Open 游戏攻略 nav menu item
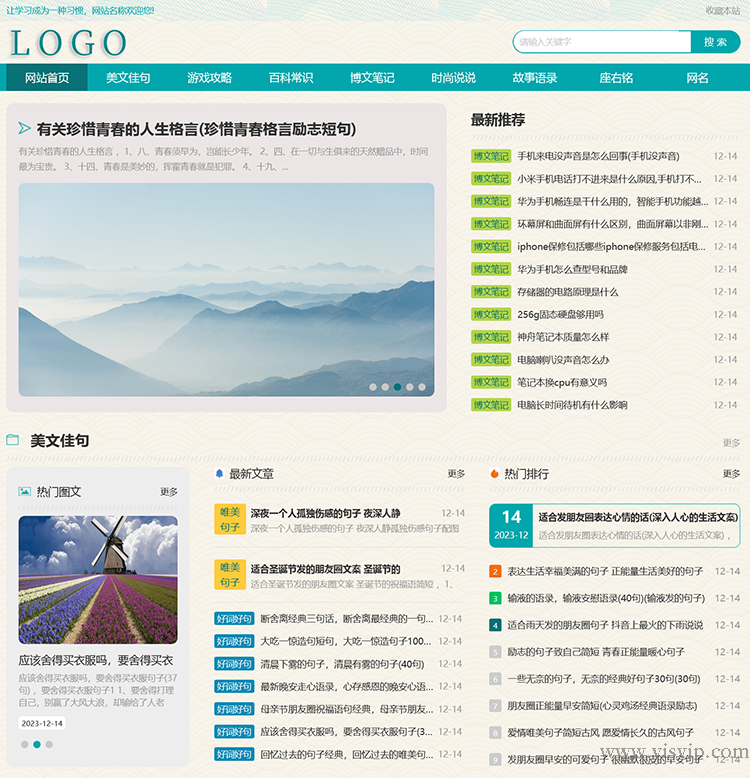This screenshot has height=778, width=750. [209, 77]
